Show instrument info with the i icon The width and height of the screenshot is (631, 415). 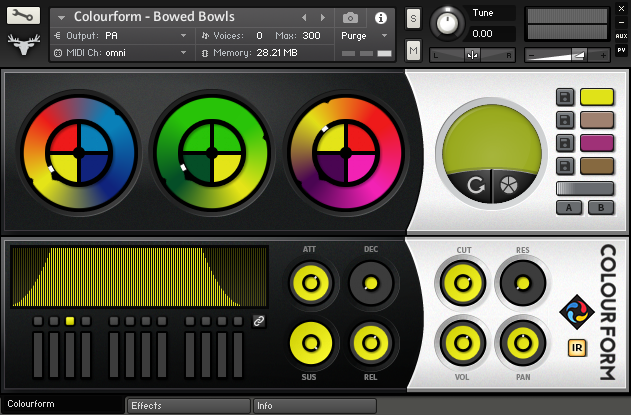(380, 18)
